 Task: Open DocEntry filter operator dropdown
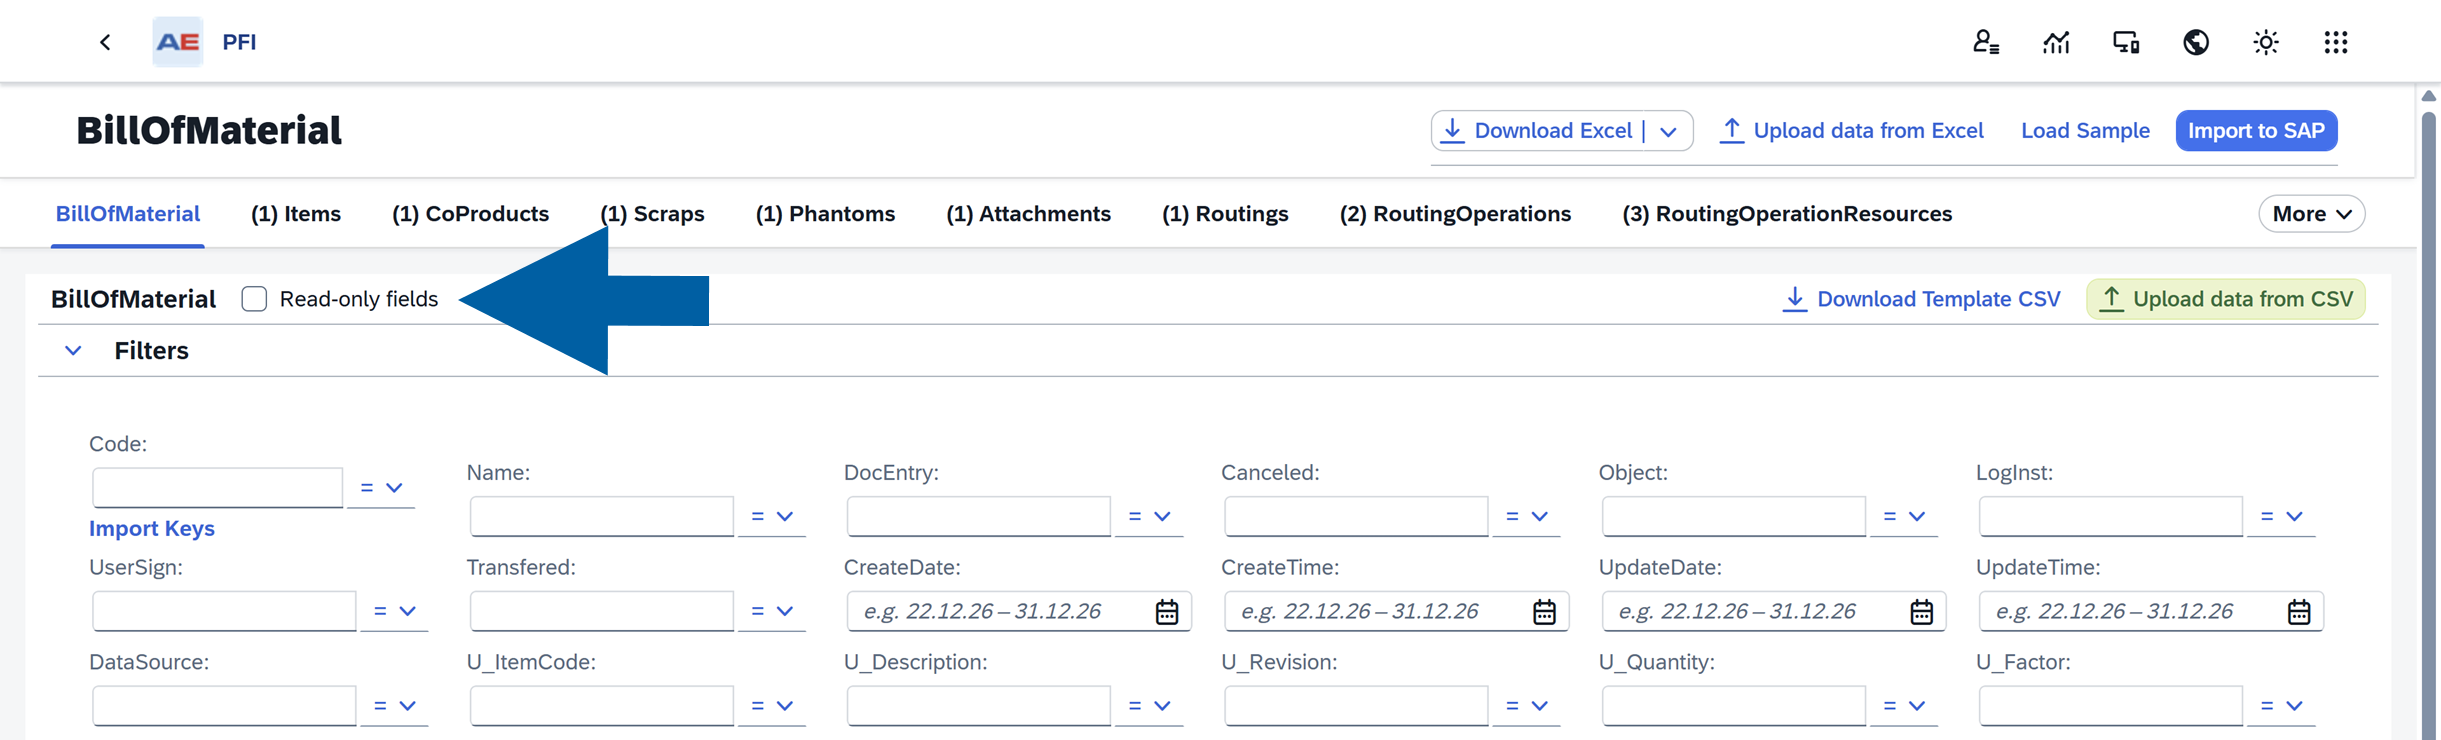coord(1149,516)
